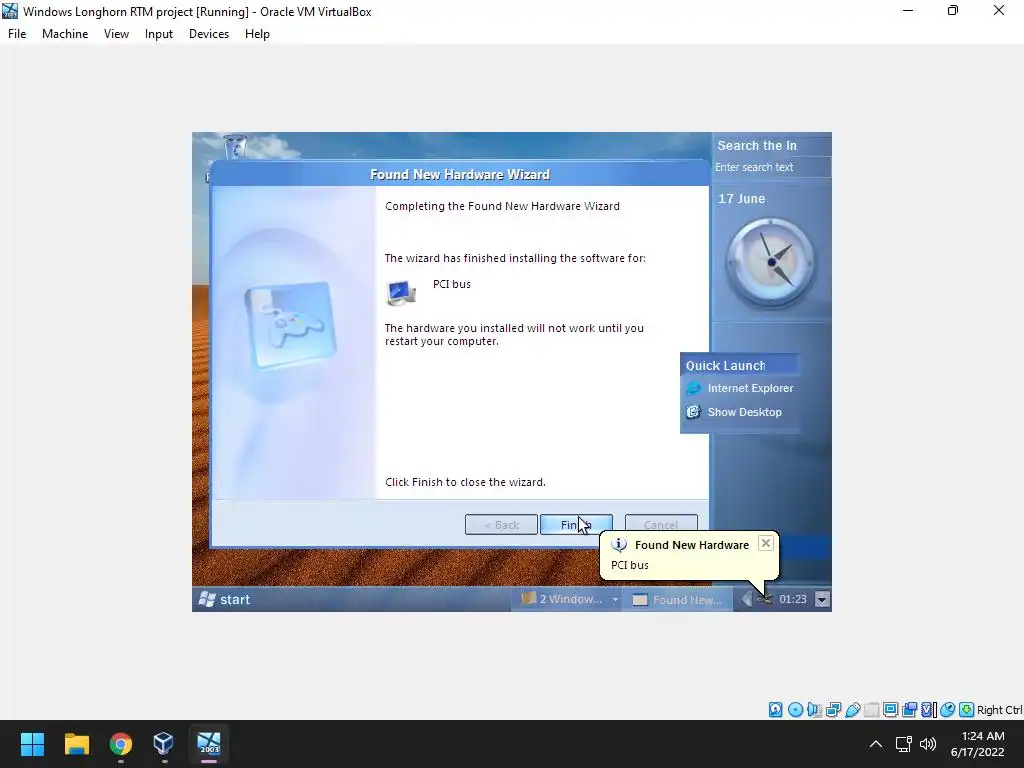Click the hard disk activity indicator
The width and height of the screenshot is (1024, 768).
[x=775, y=710]
